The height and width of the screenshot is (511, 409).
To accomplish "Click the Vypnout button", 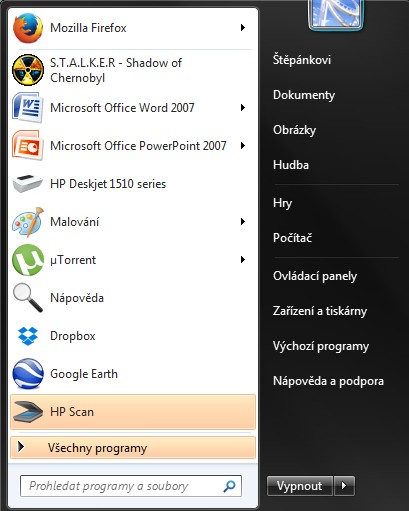I will click(300, 486).
